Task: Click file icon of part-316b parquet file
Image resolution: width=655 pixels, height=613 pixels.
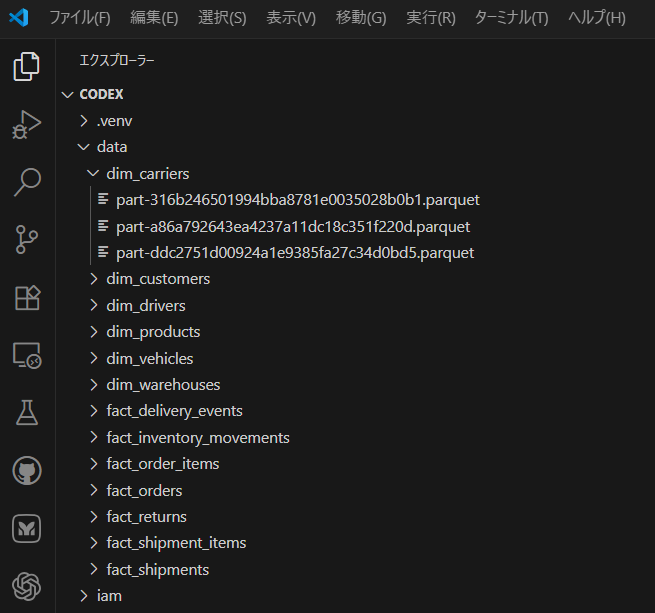Action: pyautogui.click(x=103, y=199)
